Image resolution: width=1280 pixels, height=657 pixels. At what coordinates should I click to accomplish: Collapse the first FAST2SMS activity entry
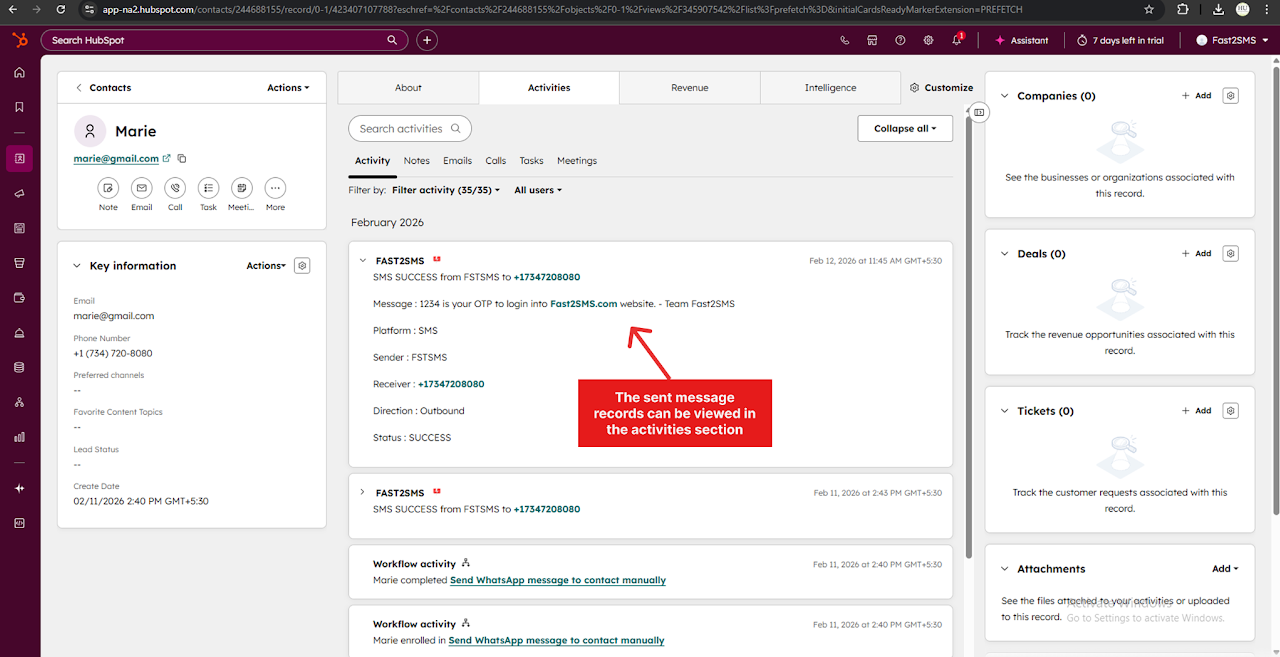click(x=362, y=261)
